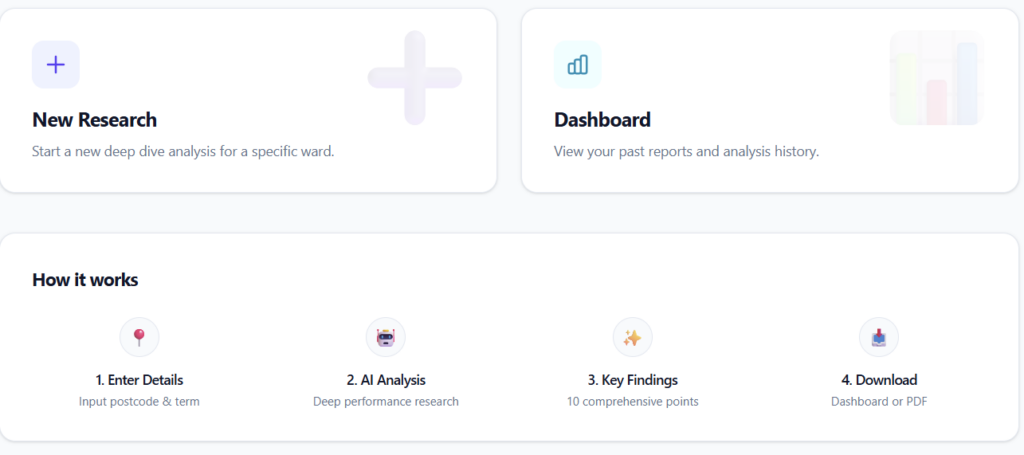Click the Dashboard bar chart icon

[x=577, y=65]
